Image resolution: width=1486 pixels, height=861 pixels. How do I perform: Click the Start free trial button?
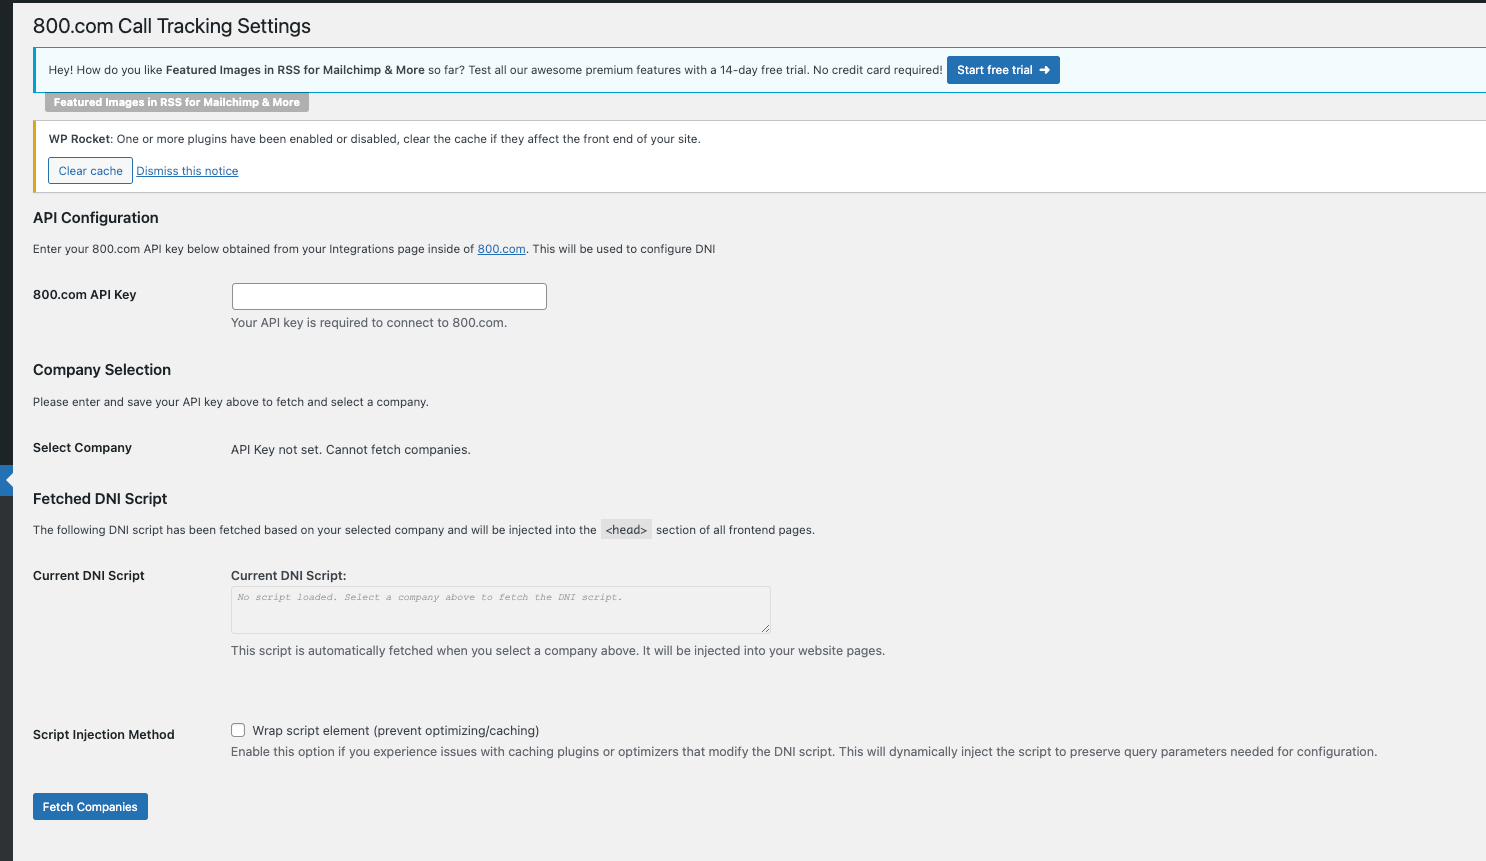1003,70
